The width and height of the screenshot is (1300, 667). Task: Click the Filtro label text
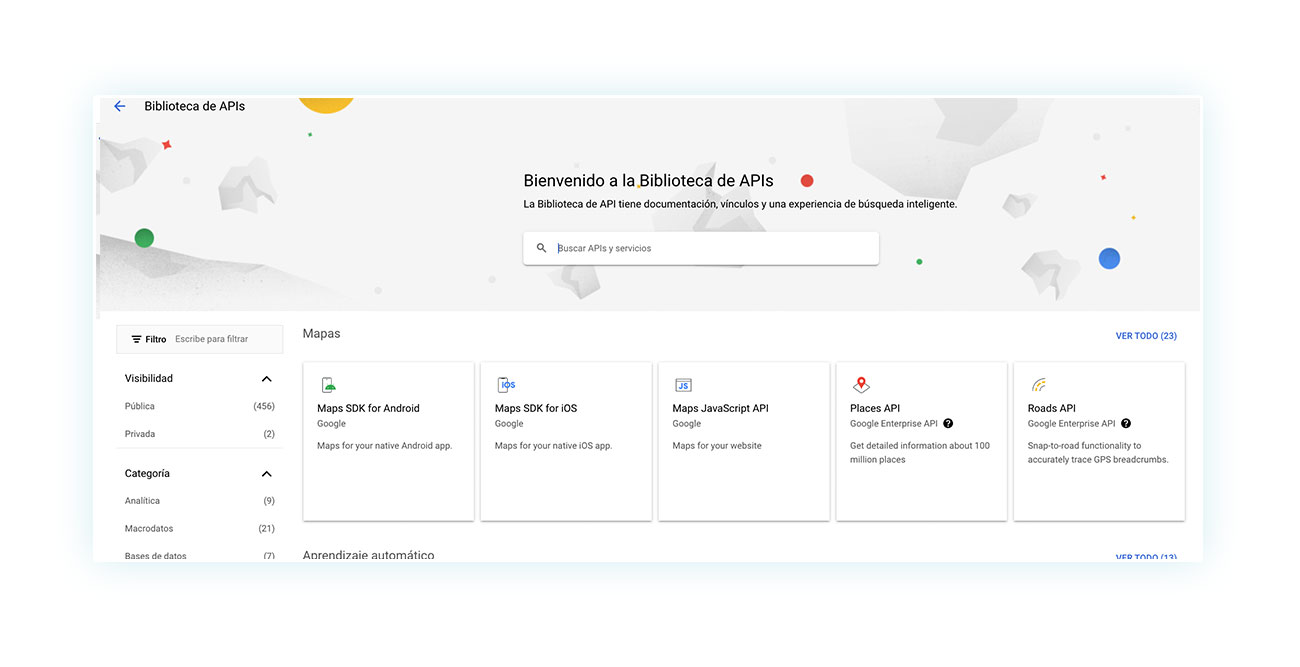[x=156, y=339]
